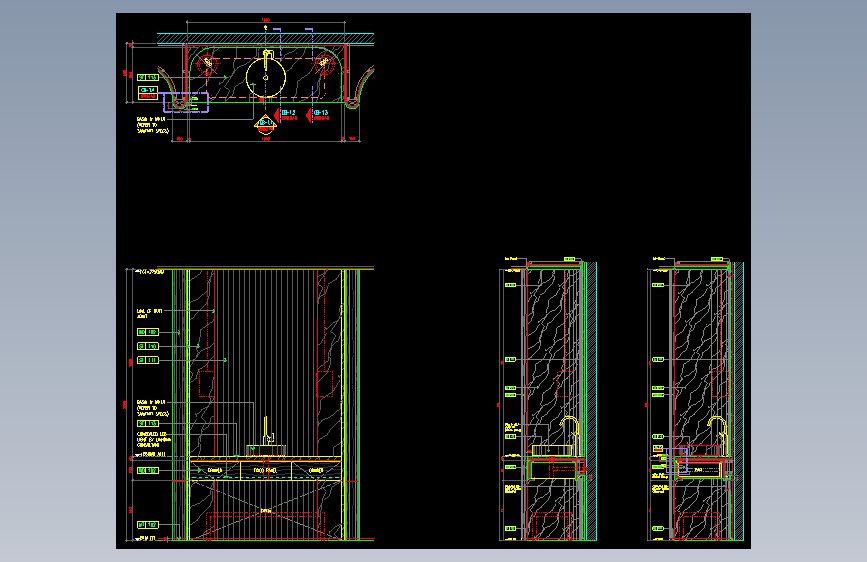Select the hatched wall band atop the plan view
867x562 pixels.
(265, 39)
